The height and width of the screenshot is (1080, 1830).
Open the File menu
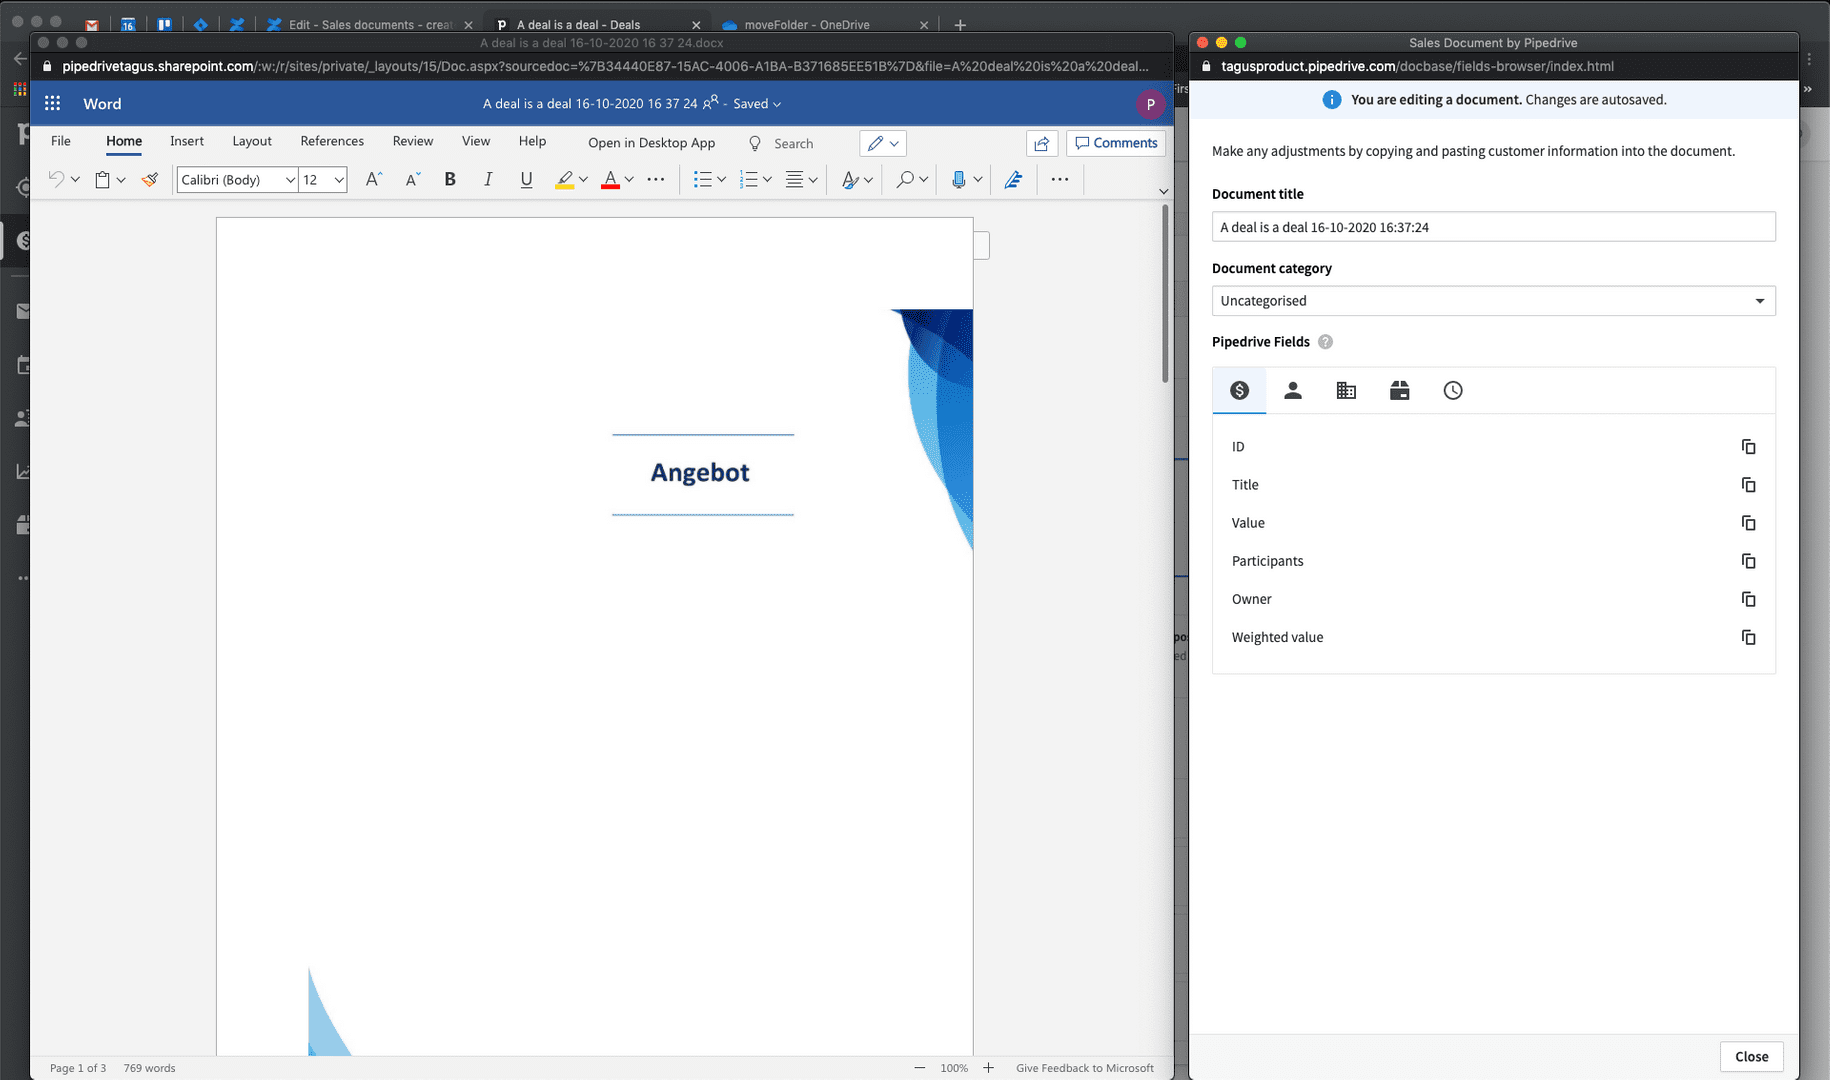click(61, 141)
